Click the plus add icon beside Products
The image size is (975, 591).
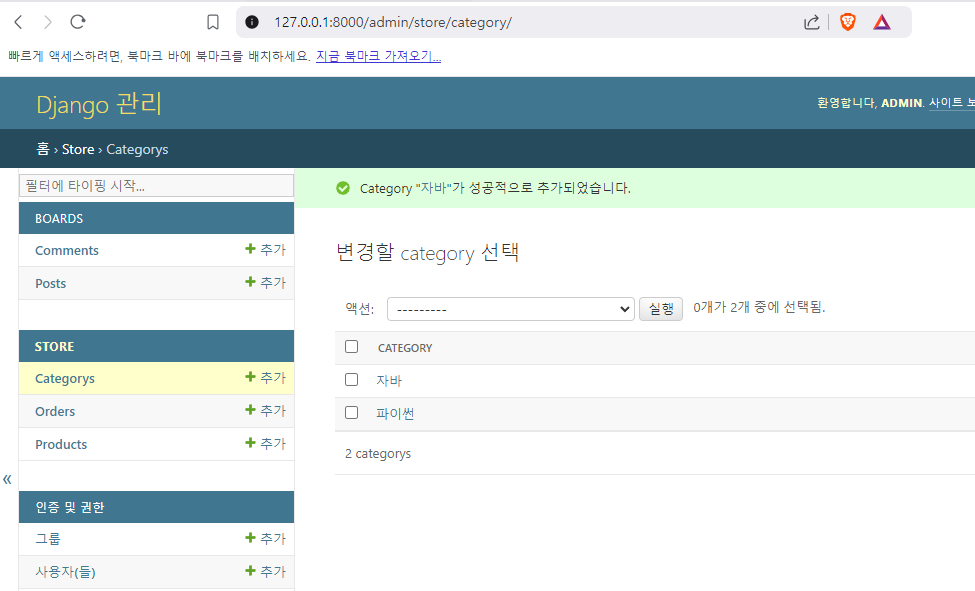coord(250,443)
